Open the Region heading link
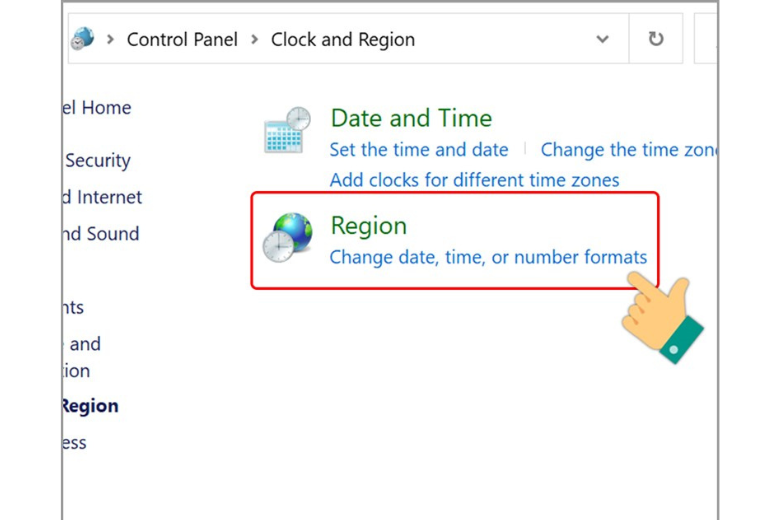This screenshot has width=780, height=520. tap(369, 226)
